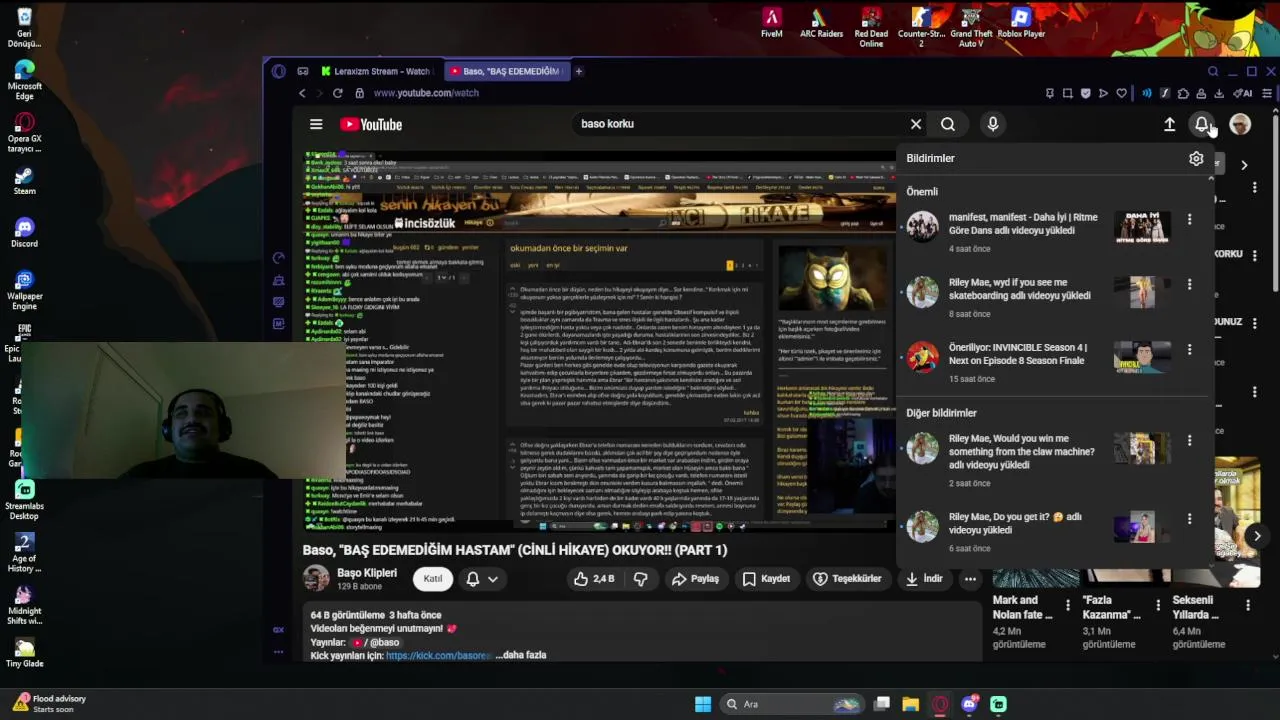Open the browser downloads icon
Image resolution: width=1280 pixels, height=720 pixels.
click(1219, 93)
